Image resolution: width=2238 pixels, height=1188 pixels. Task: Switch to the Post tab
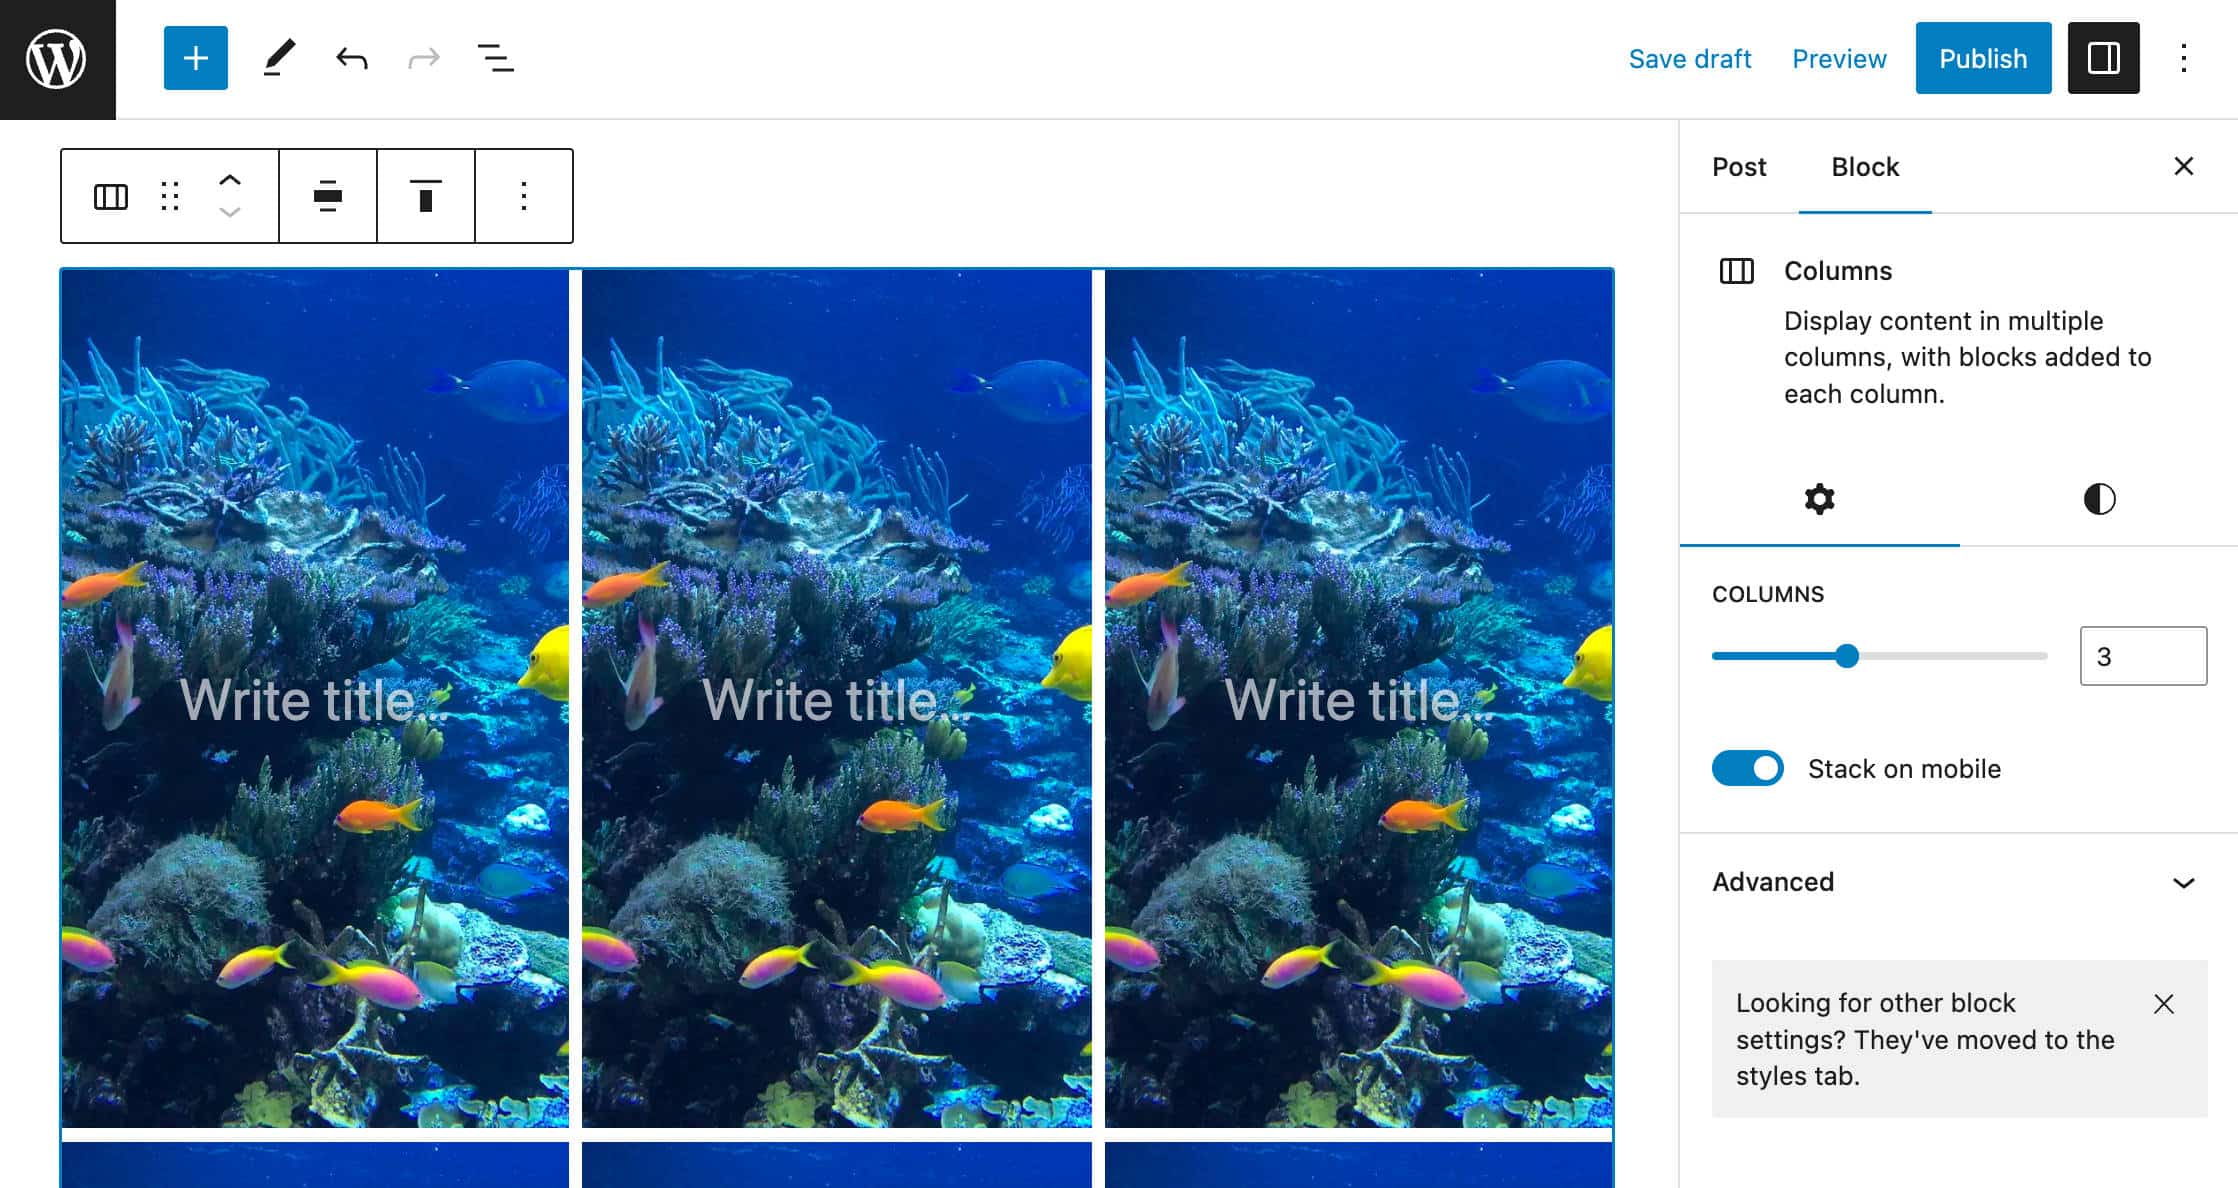[x=1739, y=166]
